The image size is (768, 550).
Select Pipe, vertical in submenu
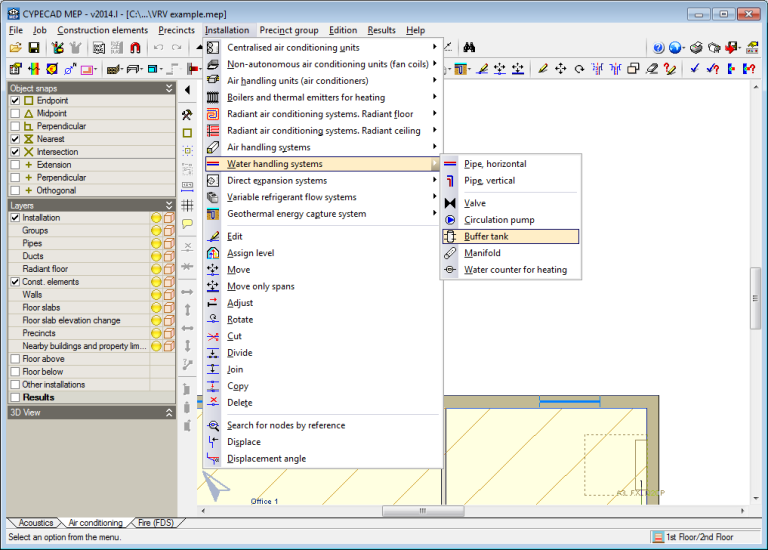pos(511,181)
